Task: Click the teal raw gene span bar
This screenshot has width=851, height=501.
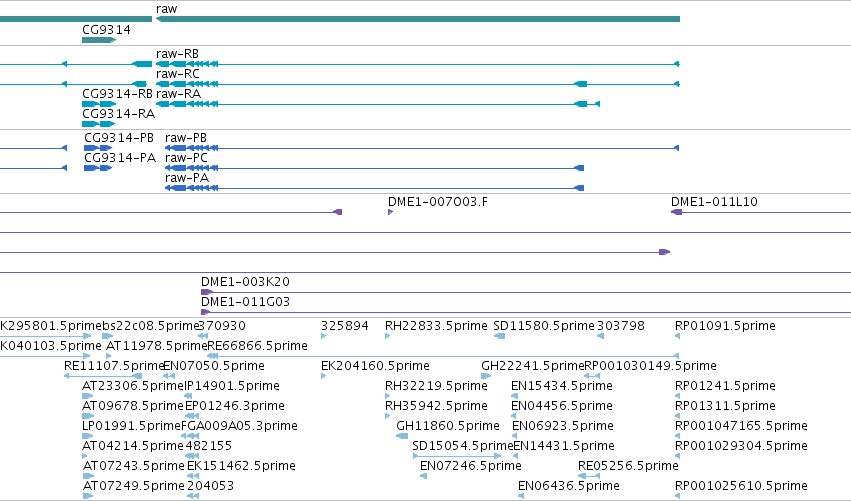Action: 418,19
